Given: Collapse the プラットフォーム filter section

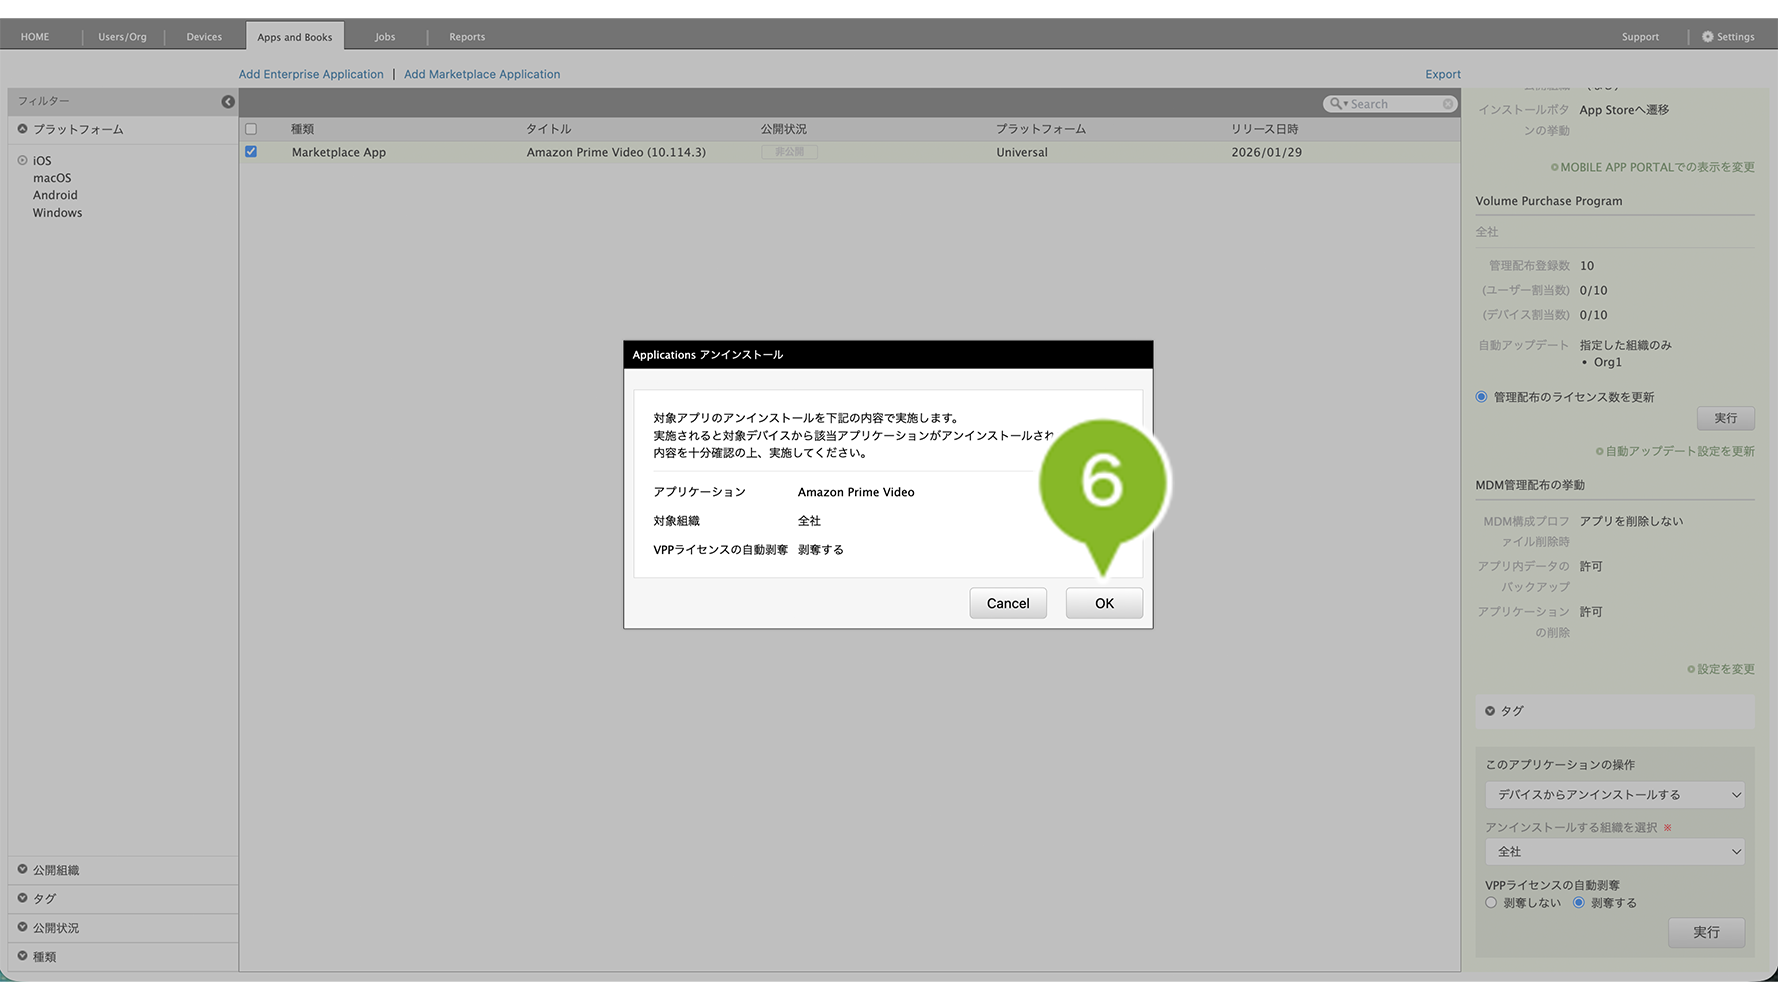Looking at the screenshot, I should tap(23, 129).
